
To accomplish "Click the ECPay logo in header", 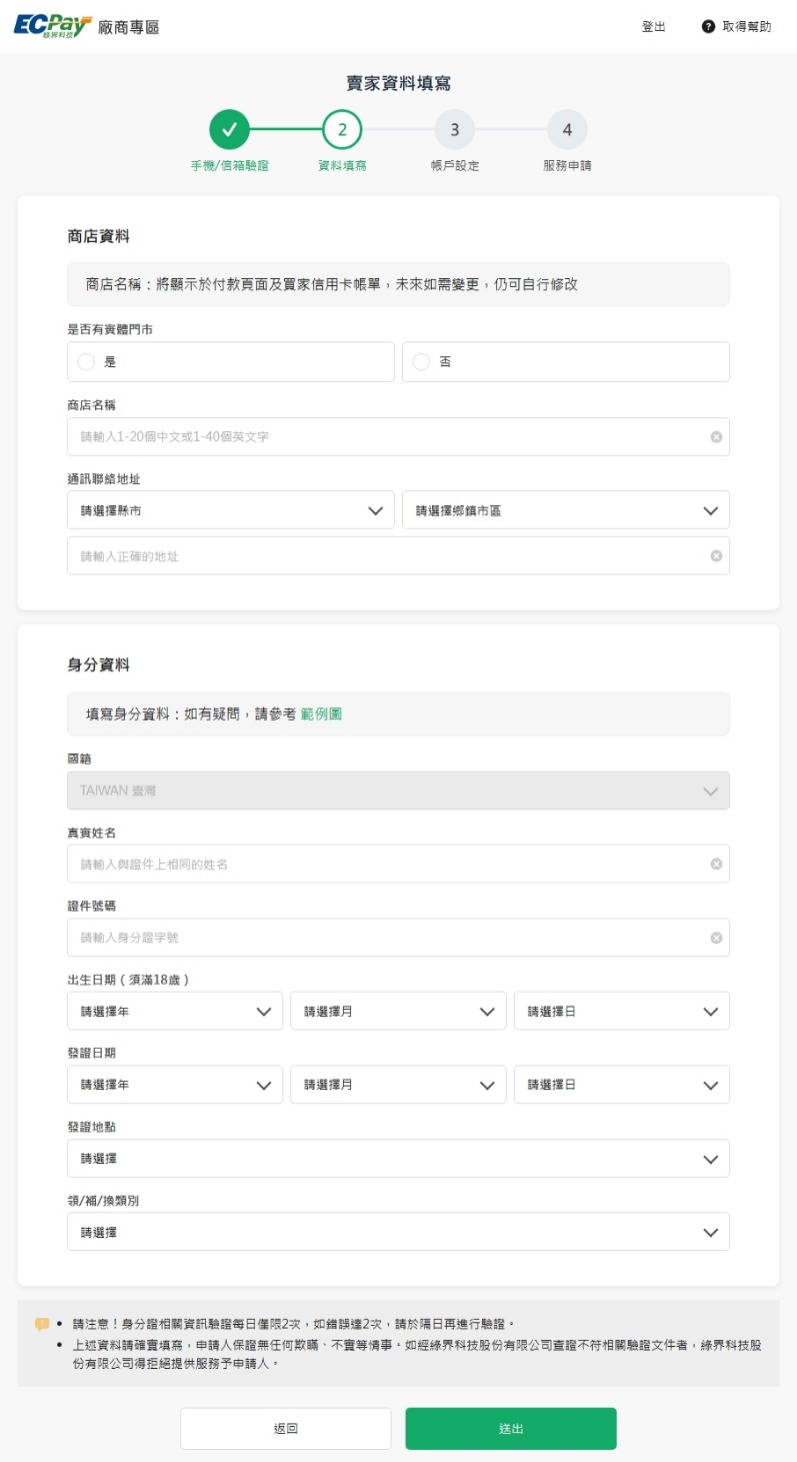I will tap(53, 26).
